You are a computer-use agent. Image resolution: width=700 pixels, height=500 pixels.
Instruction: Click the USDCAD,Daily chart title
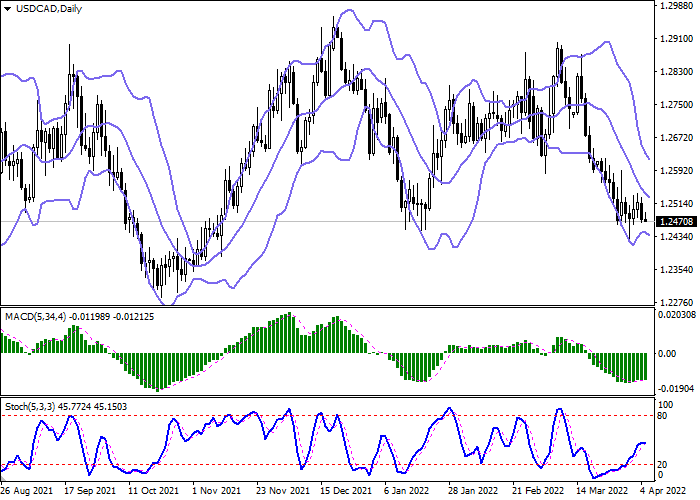tap(49, 8)
